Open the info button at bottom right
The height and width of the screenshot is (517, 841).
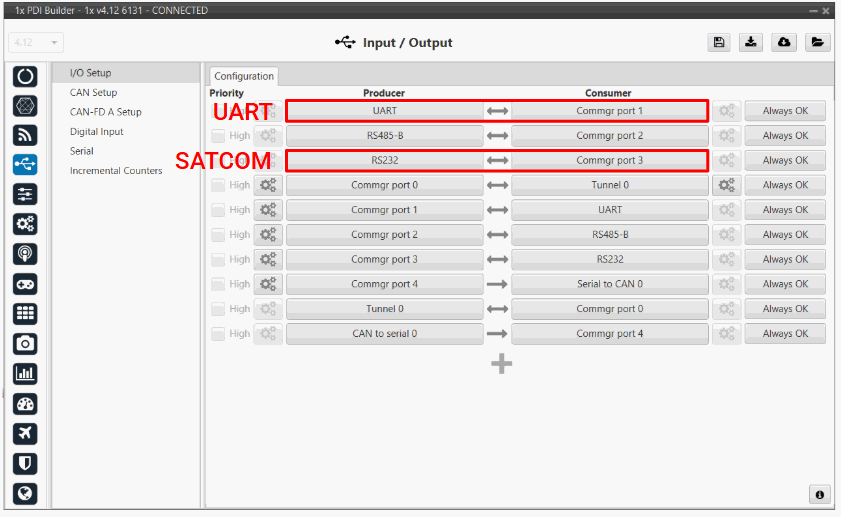pyautogui.click(x=818, y=494)
